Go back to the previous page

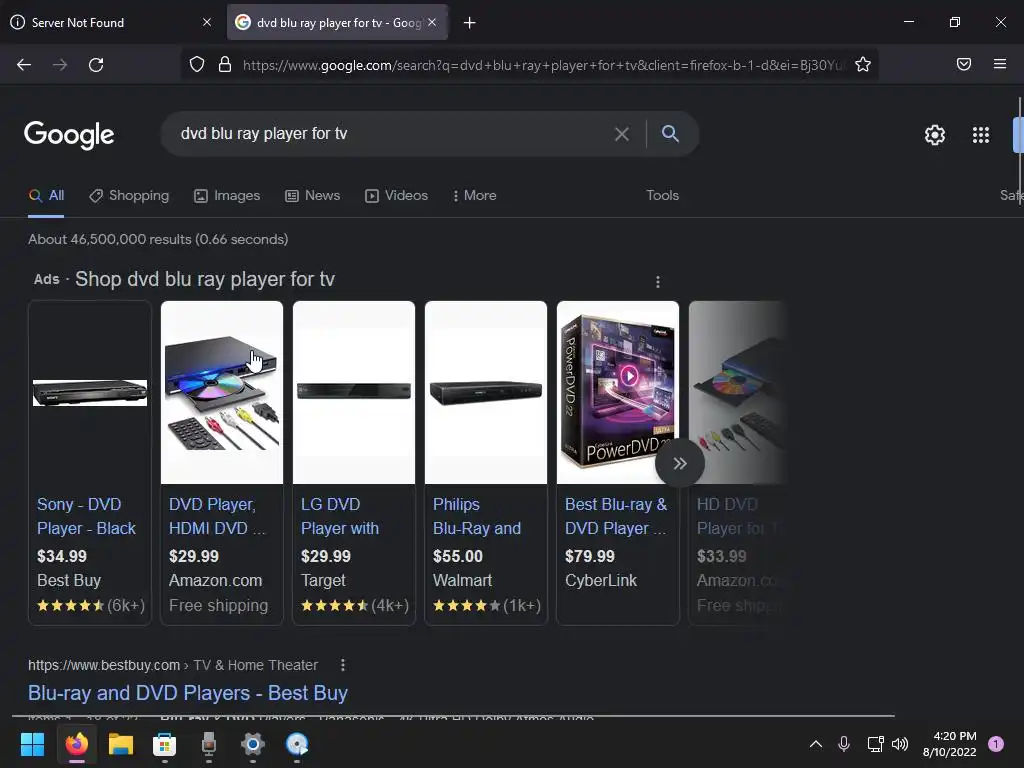[24, 65]
